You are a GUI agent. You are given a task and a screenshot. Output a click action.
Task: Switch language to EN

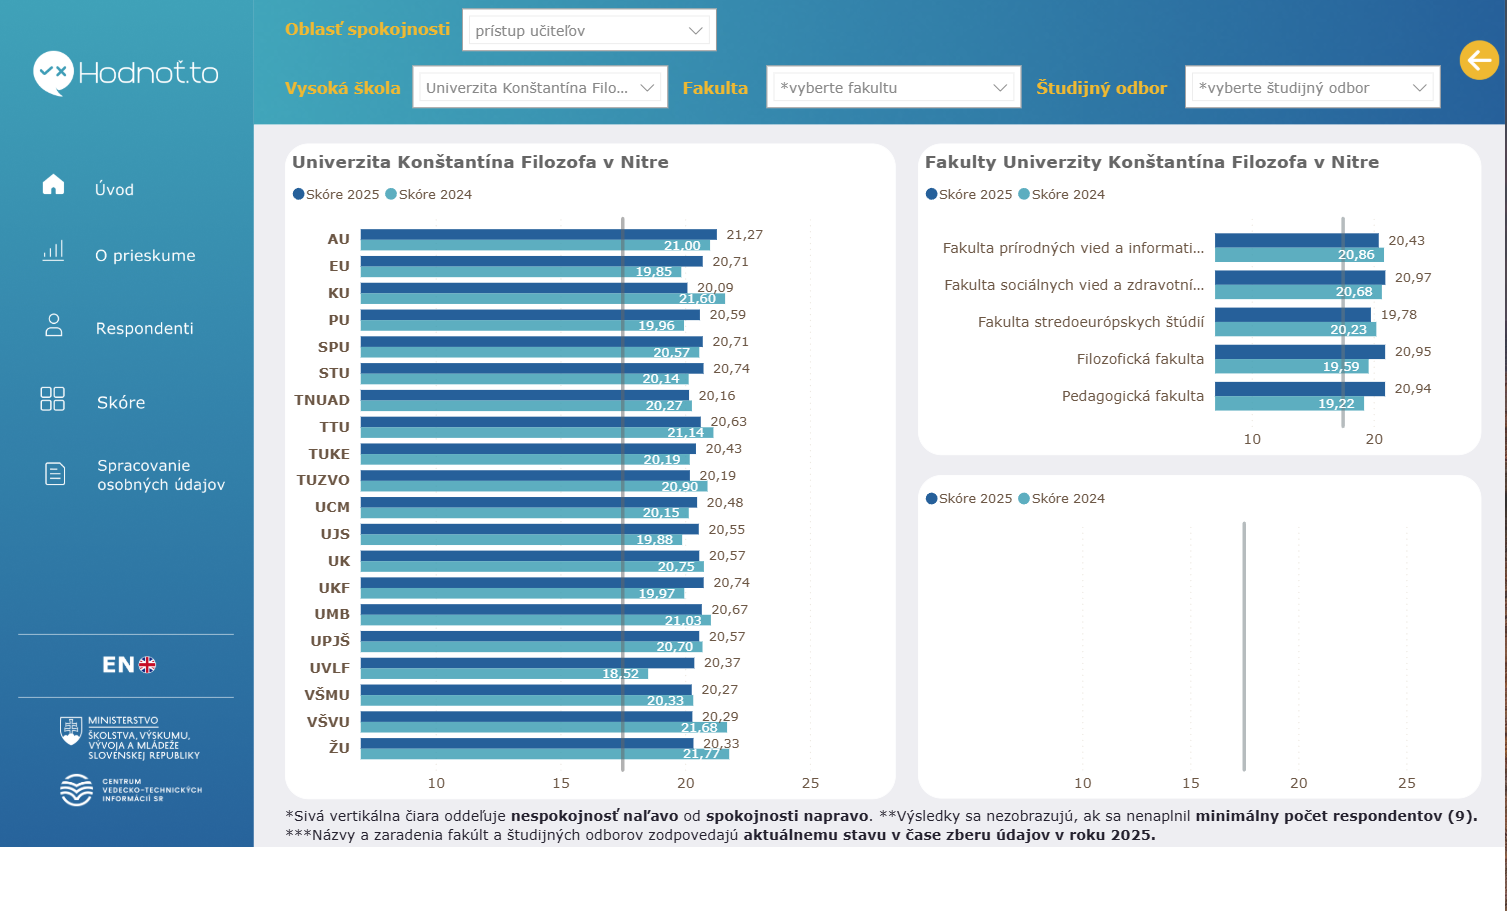118,665
